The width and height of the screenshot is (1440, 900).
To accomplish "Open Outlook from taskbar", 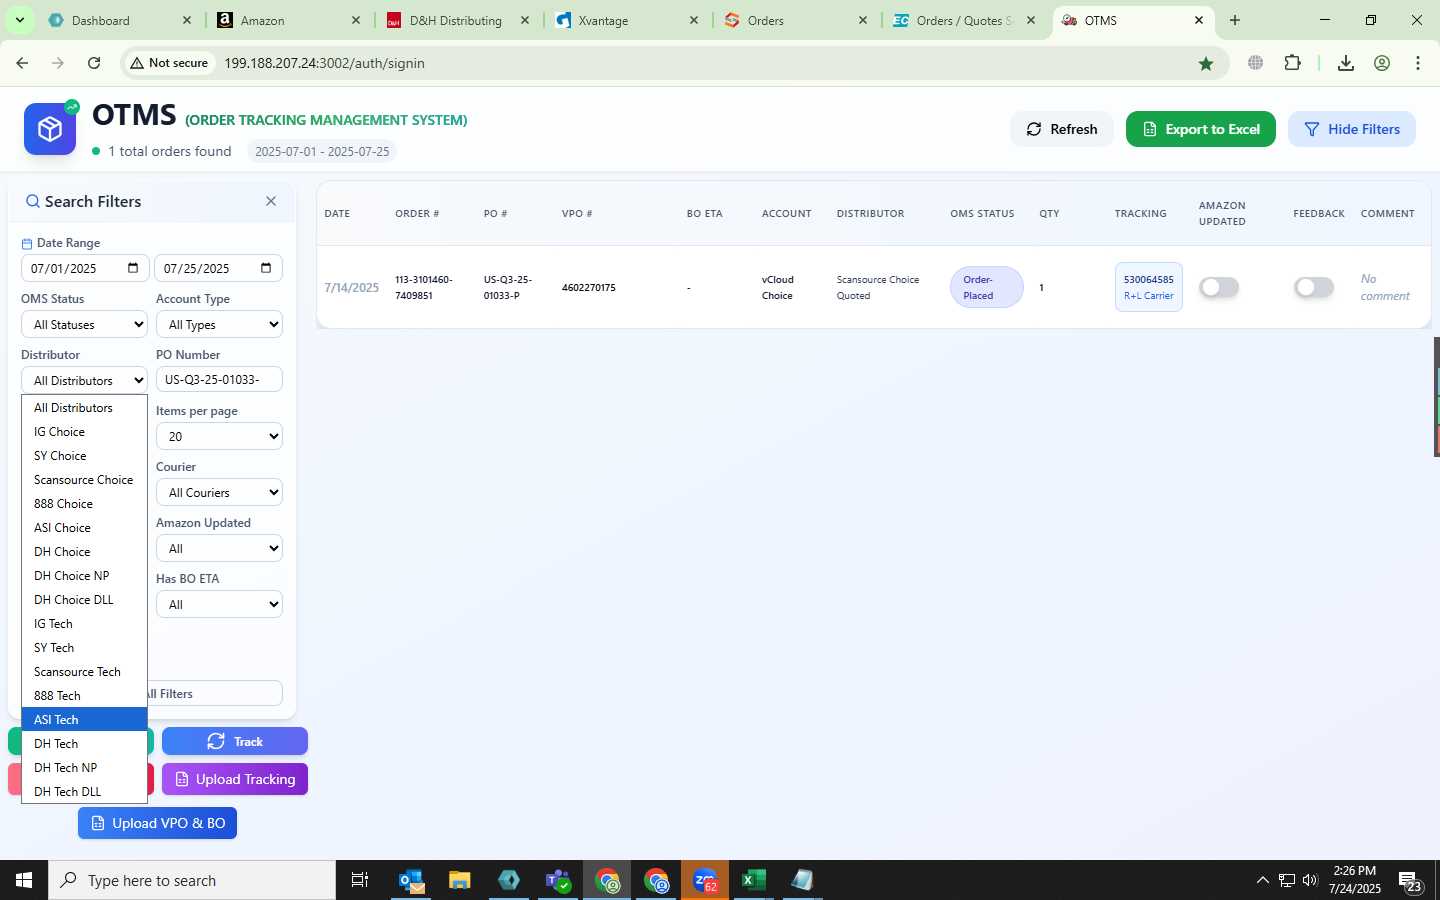I will pyautogui.click(x=411, y=880).
